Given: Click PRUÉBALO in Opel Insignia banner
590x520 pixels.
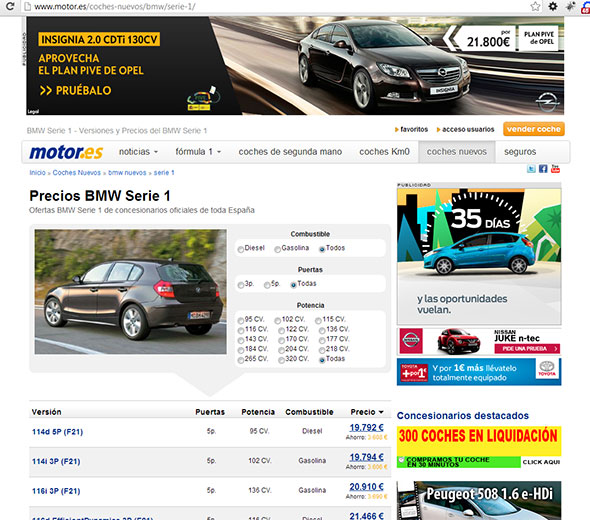Looking at the screenshot, I should 76,91.
